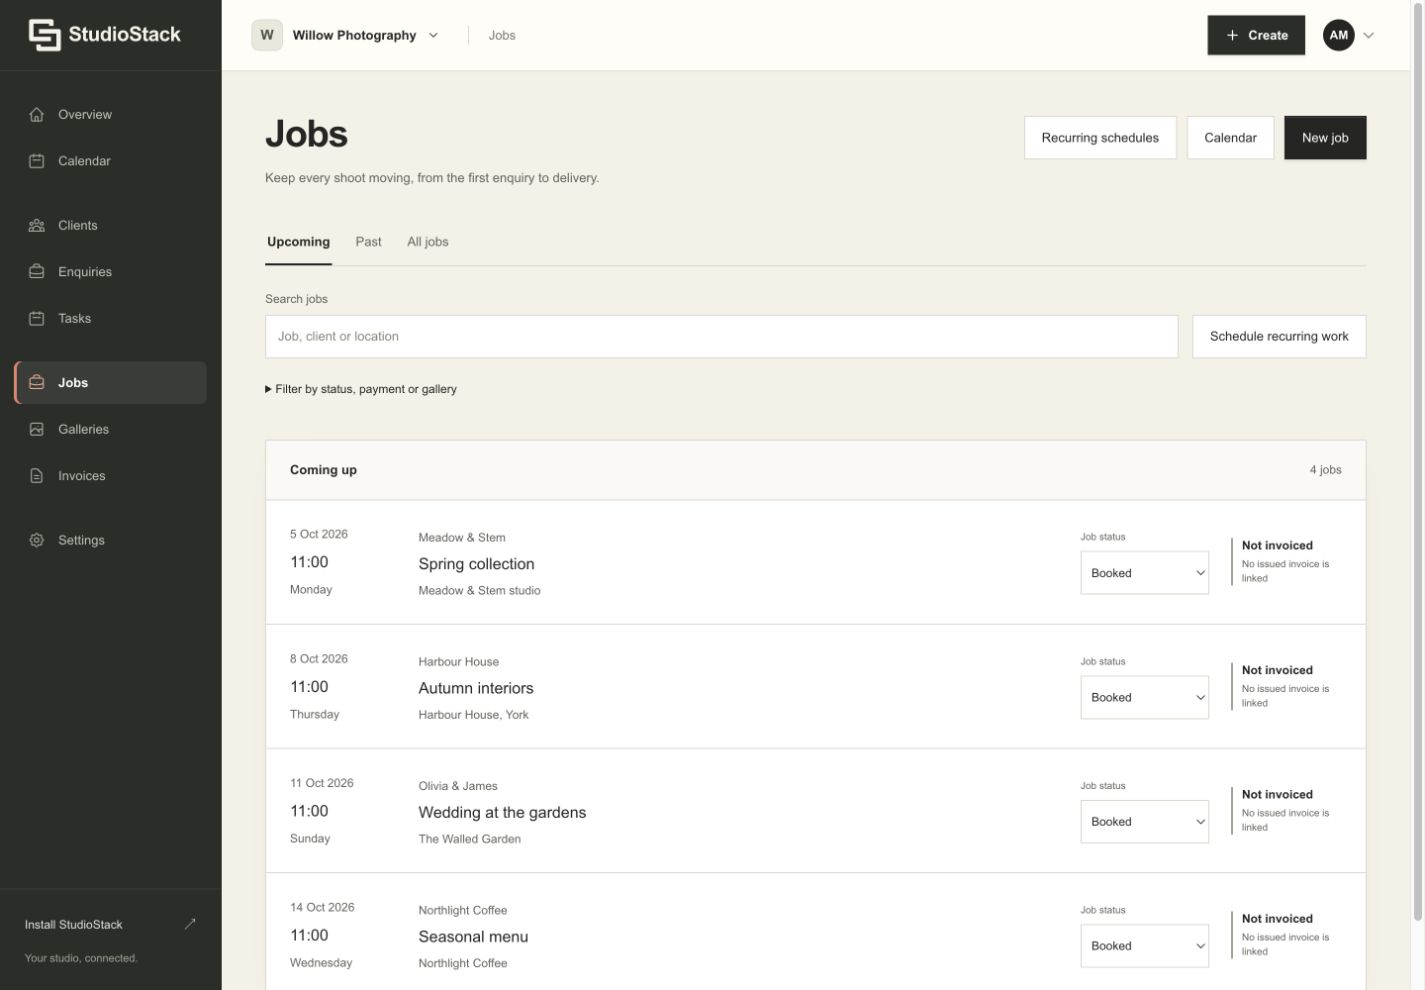Click the plus icon in Create button
Screen dimensions: 1425x990
[x=1232, y=35]
